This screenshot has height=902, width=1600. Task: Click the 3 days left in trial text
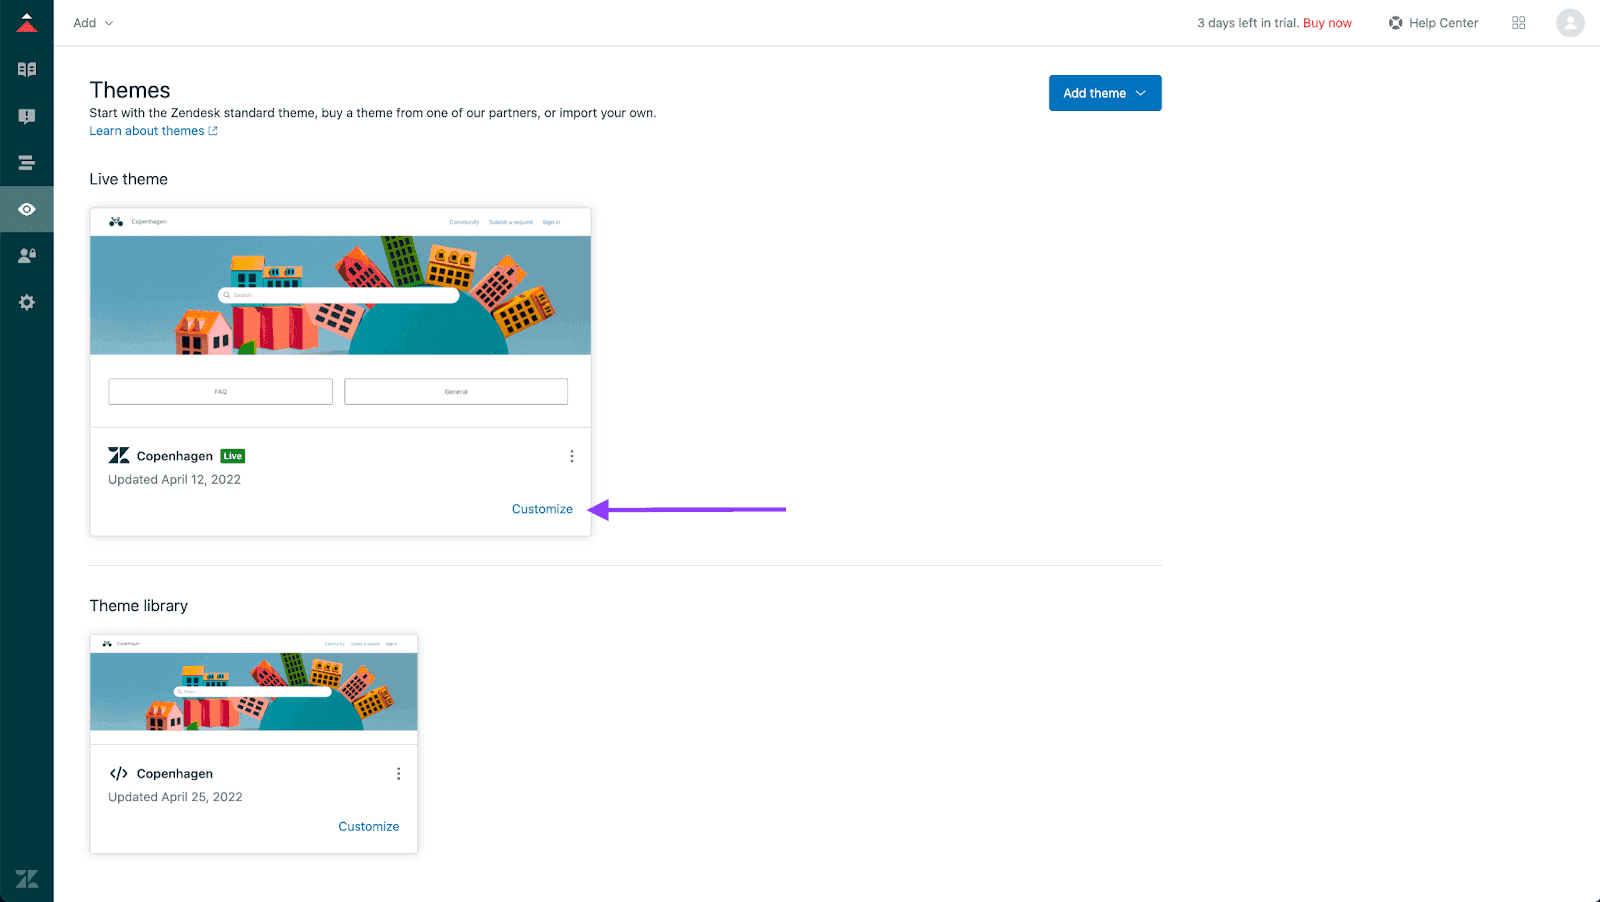[1248, 23]
